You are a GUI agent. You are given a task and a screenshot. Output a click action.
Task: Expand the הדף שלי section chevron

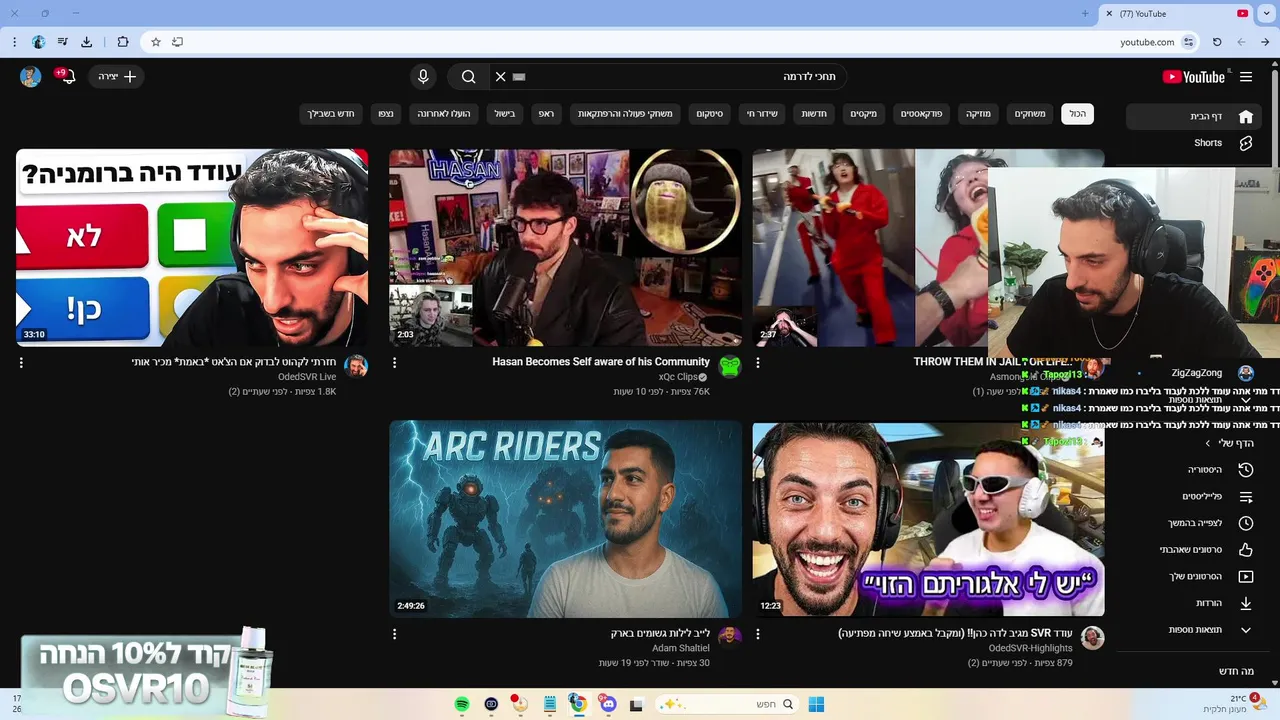click(x=1207, y=443)
